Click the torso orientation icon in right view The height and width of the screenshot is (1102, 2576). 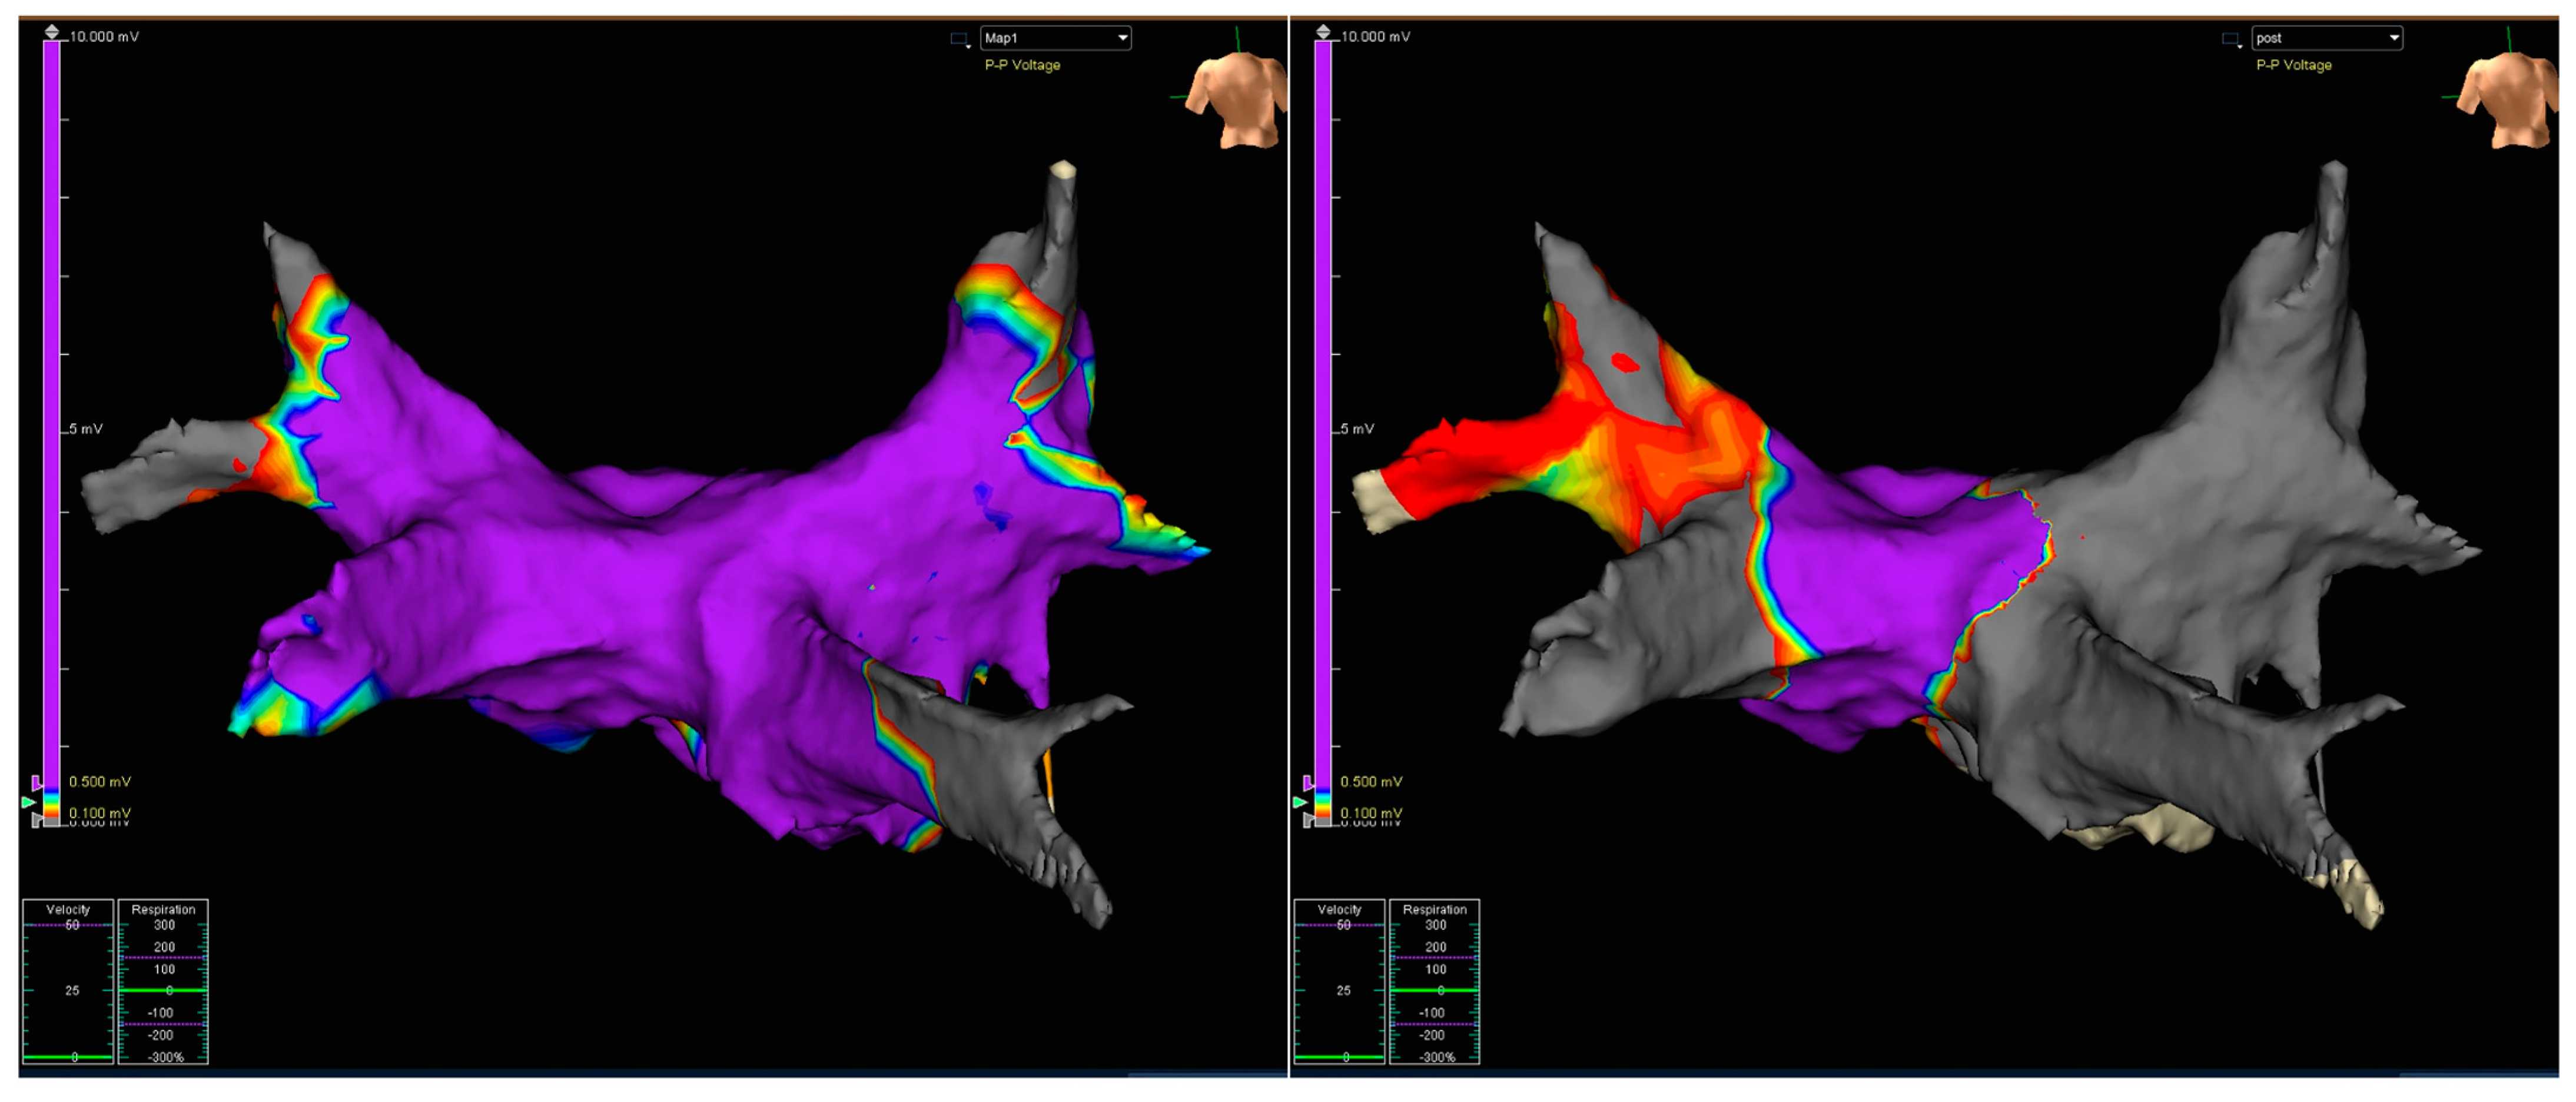[x=2508, y=100]
